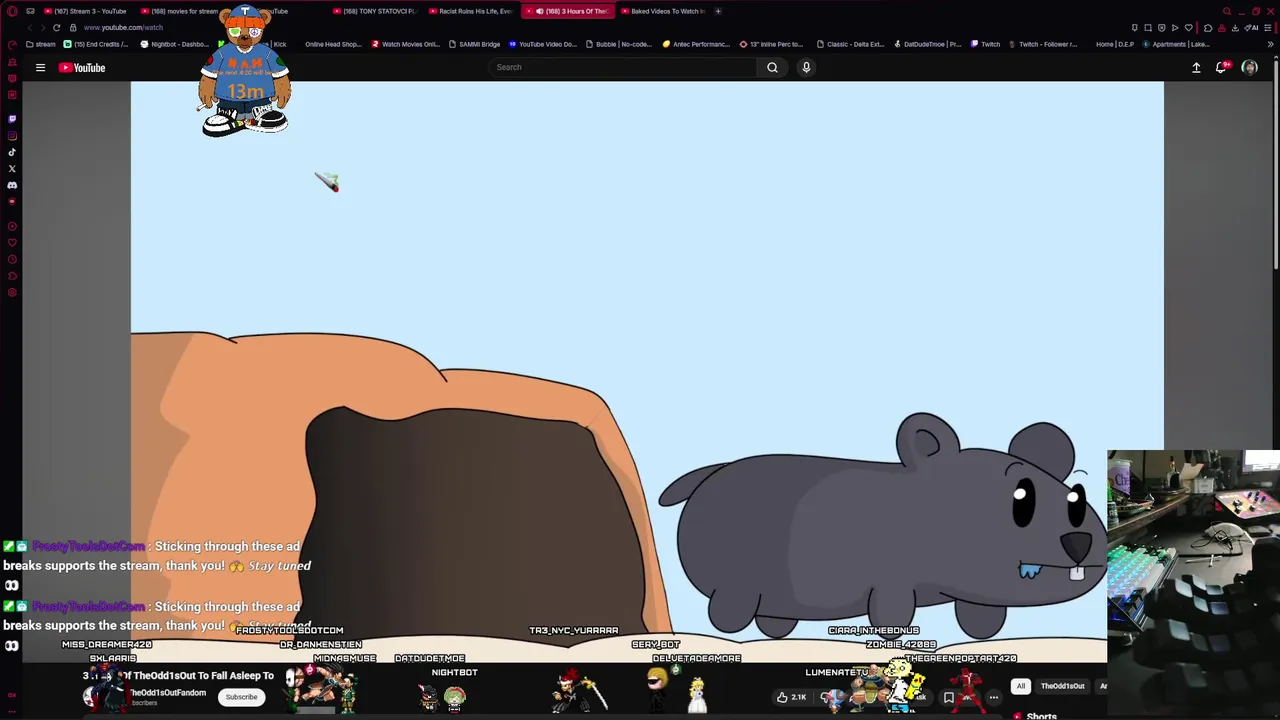Click the play icon in the browser toolbar
Viewport: 1280px width, 720px height.
(x=1175, y=27)
